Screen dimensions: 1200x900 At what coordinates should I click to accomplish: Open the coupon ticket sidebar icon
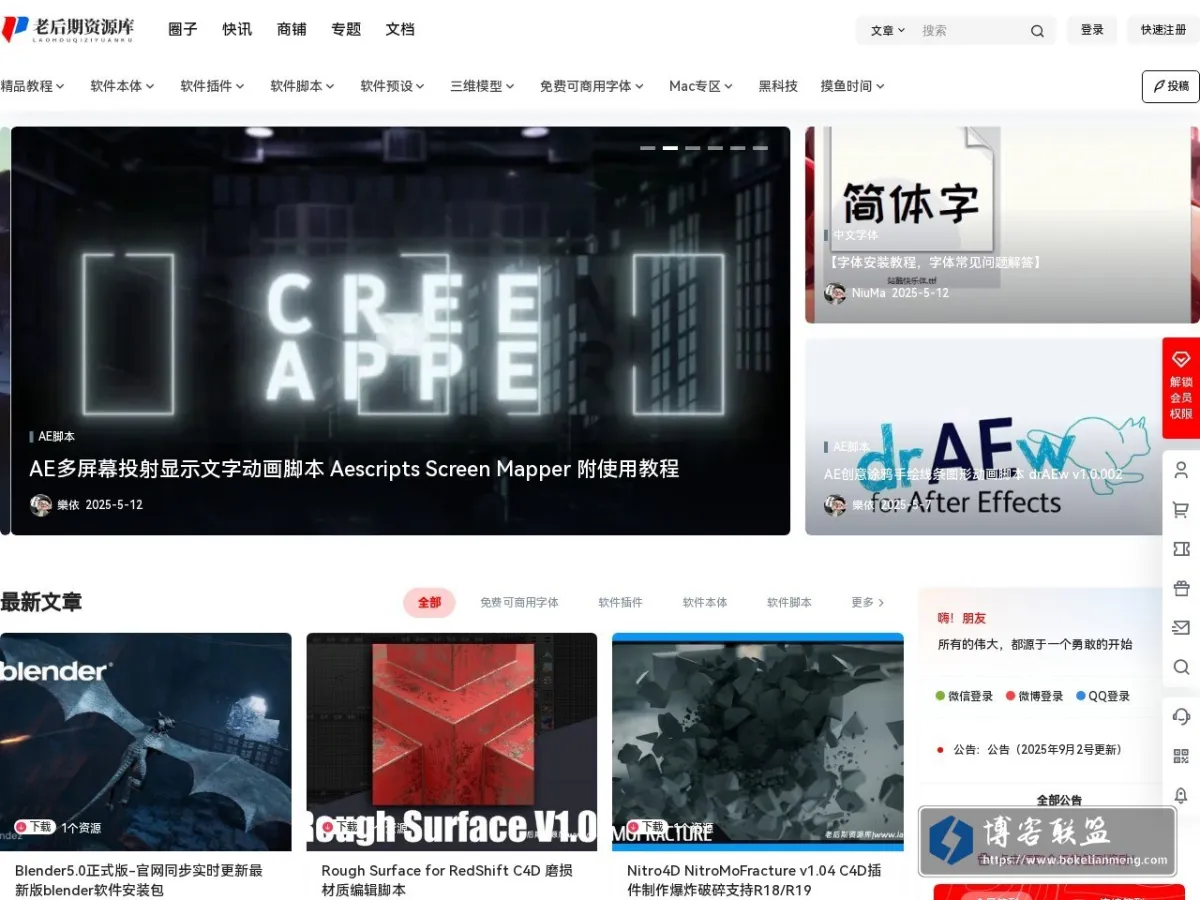click(1181, 549)
